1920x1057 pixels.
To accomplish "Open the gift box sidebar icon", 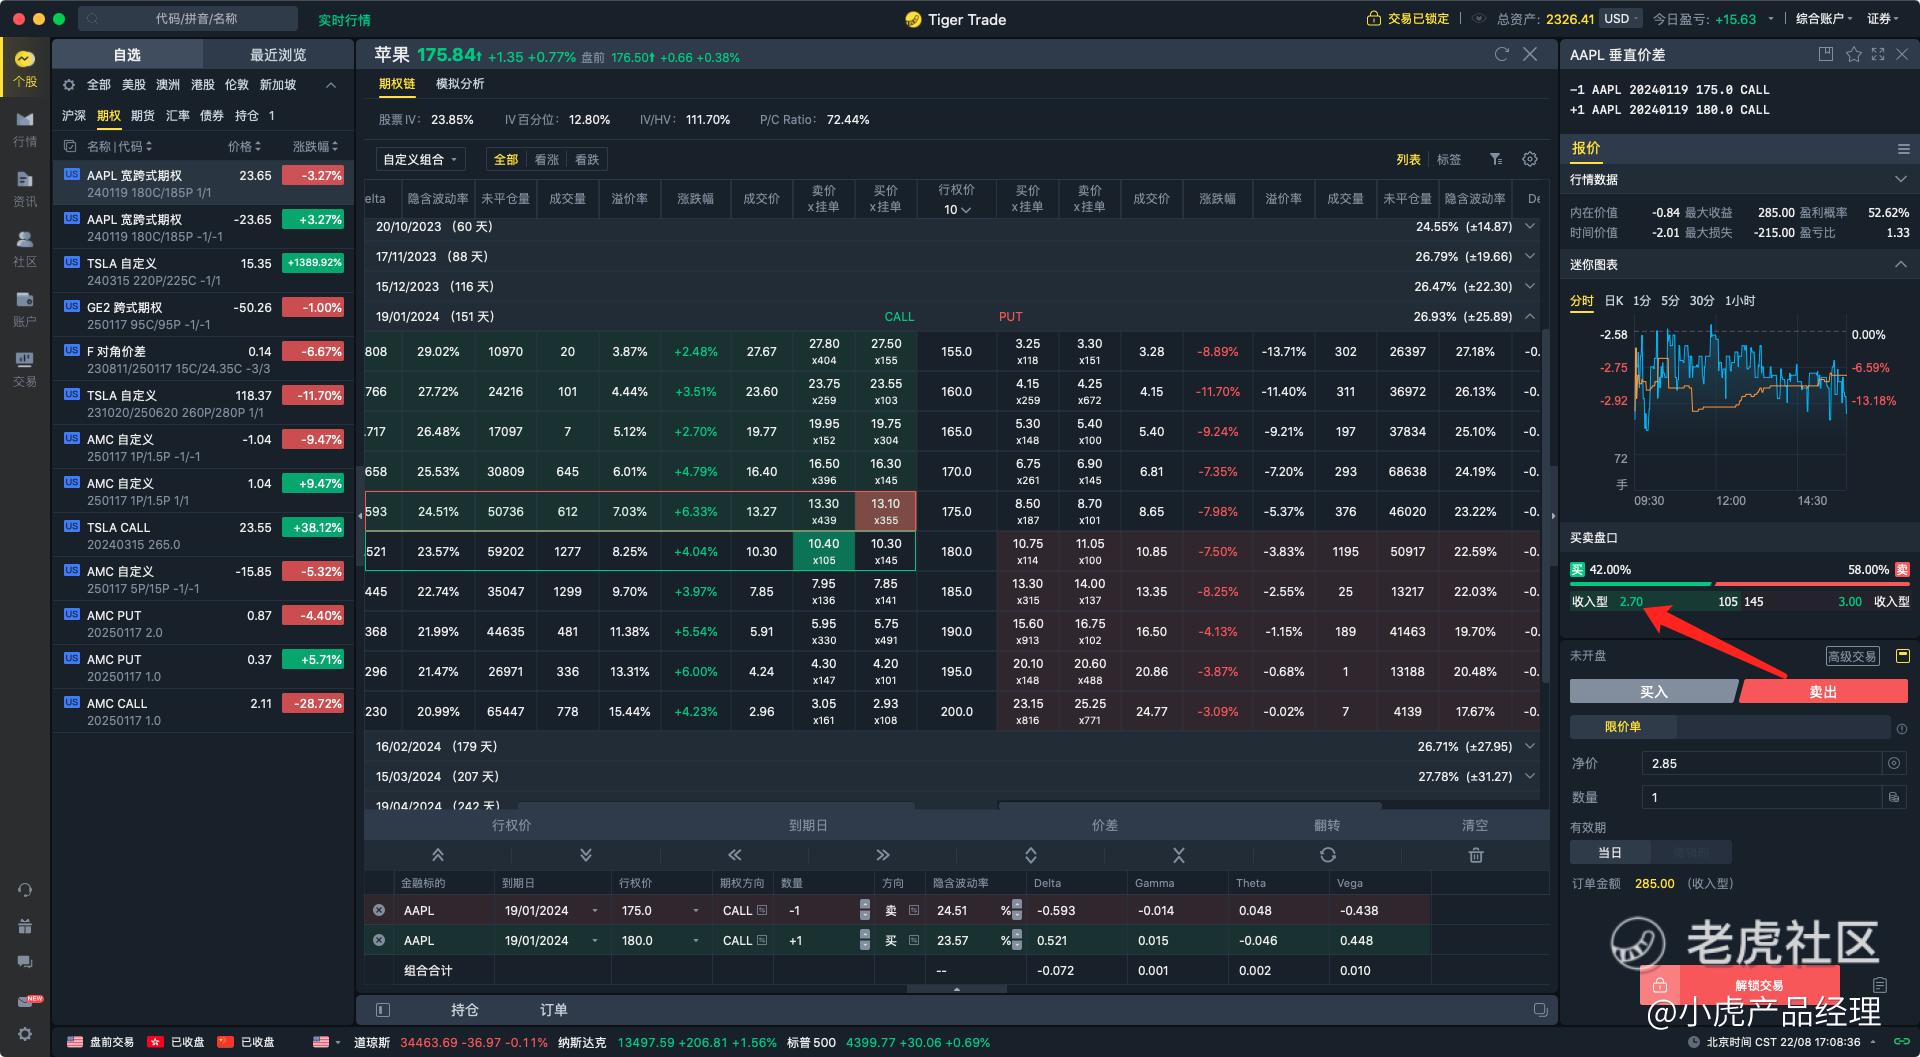I will [x=25, y=926].
